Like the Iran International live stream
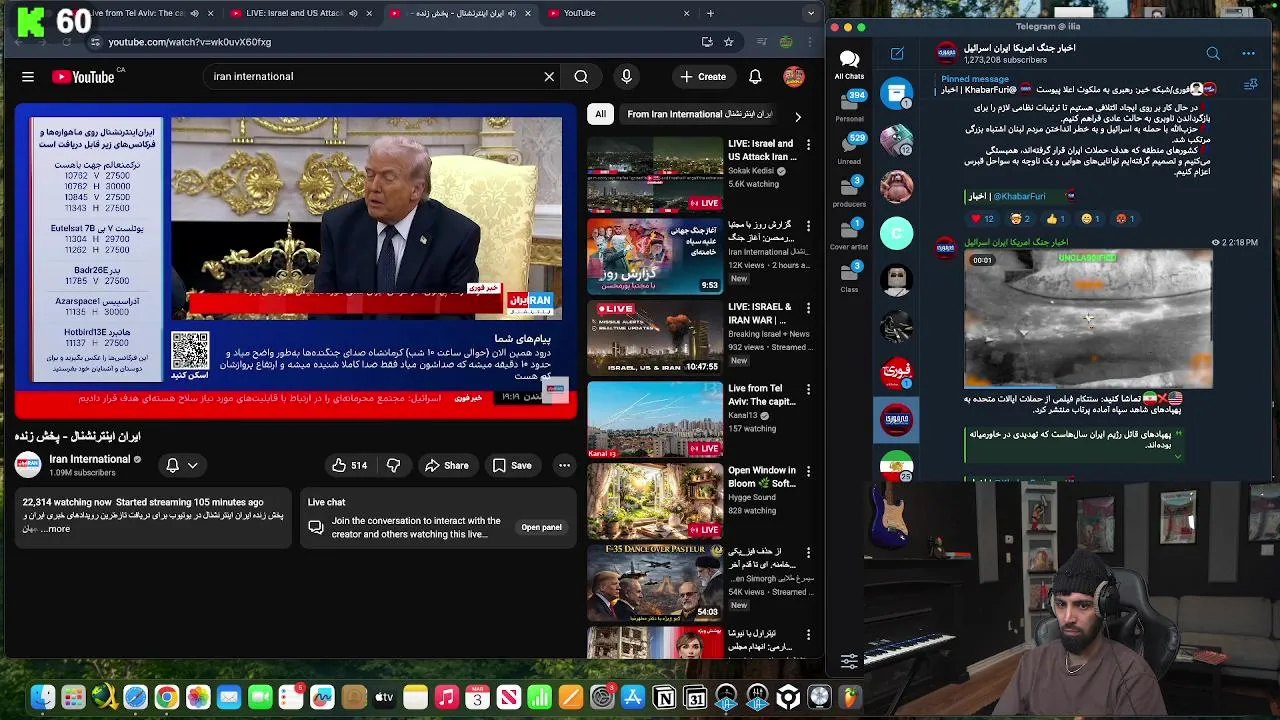1280x720 pixels. tap(349, 465)
